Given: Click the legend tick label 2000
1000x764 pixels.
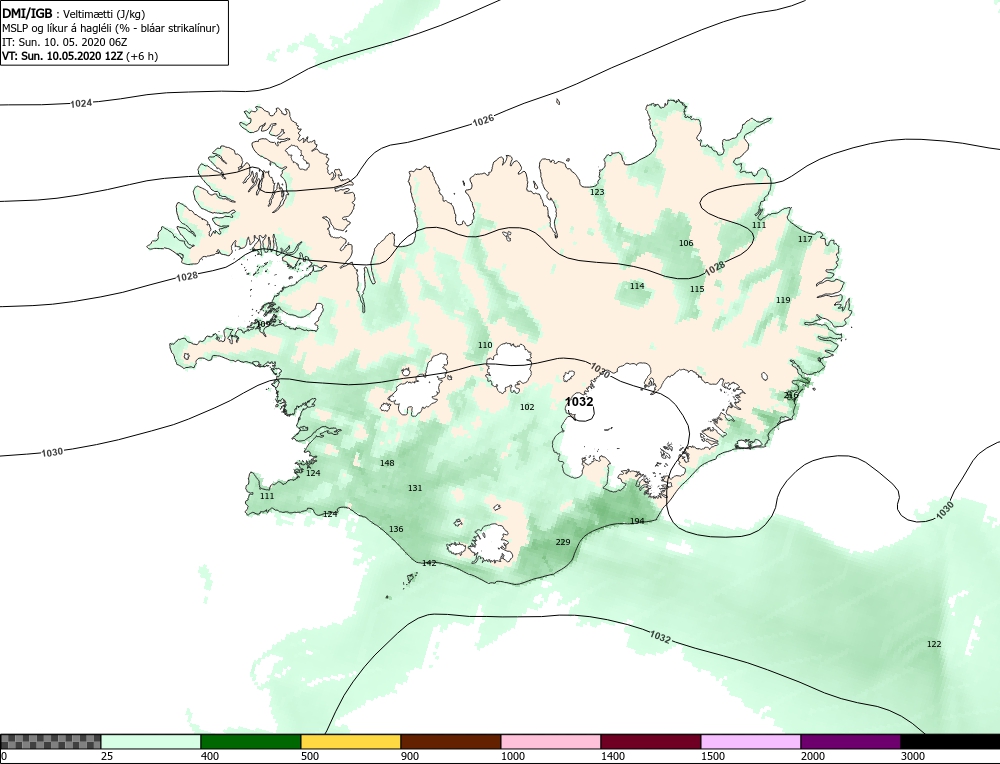Looking at the screenshot, I should tap(813, 756).
